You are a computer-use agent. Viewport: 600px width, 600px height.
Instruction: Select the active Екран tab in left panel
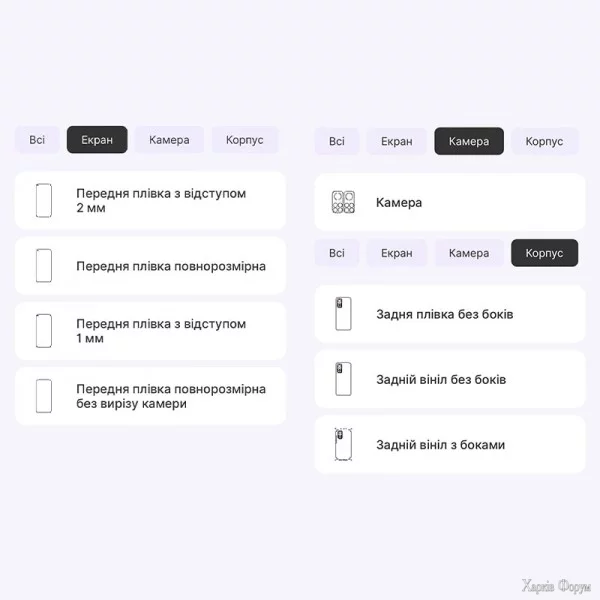pos(97,140)
